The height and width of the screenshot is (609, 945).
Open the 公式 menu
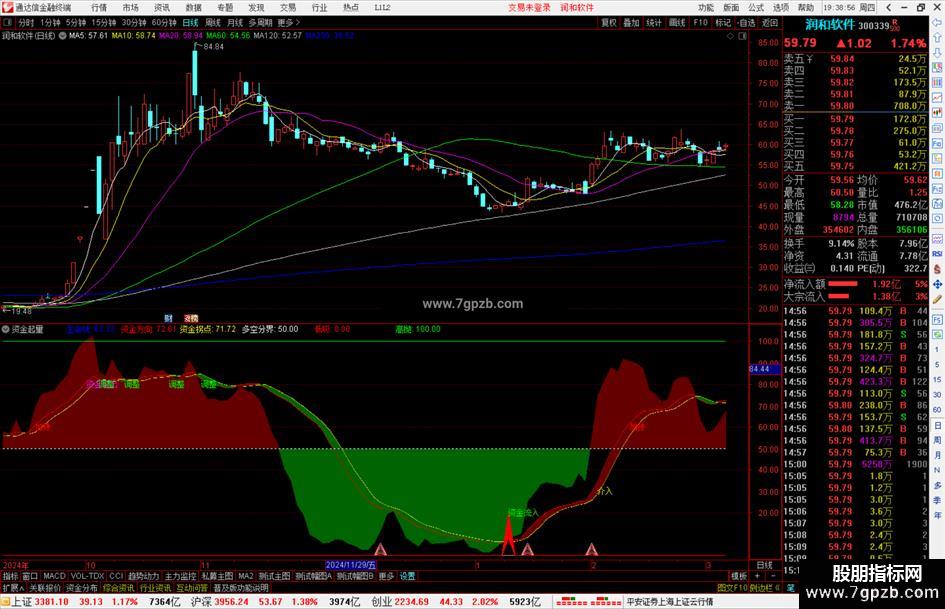coord(756,8)
